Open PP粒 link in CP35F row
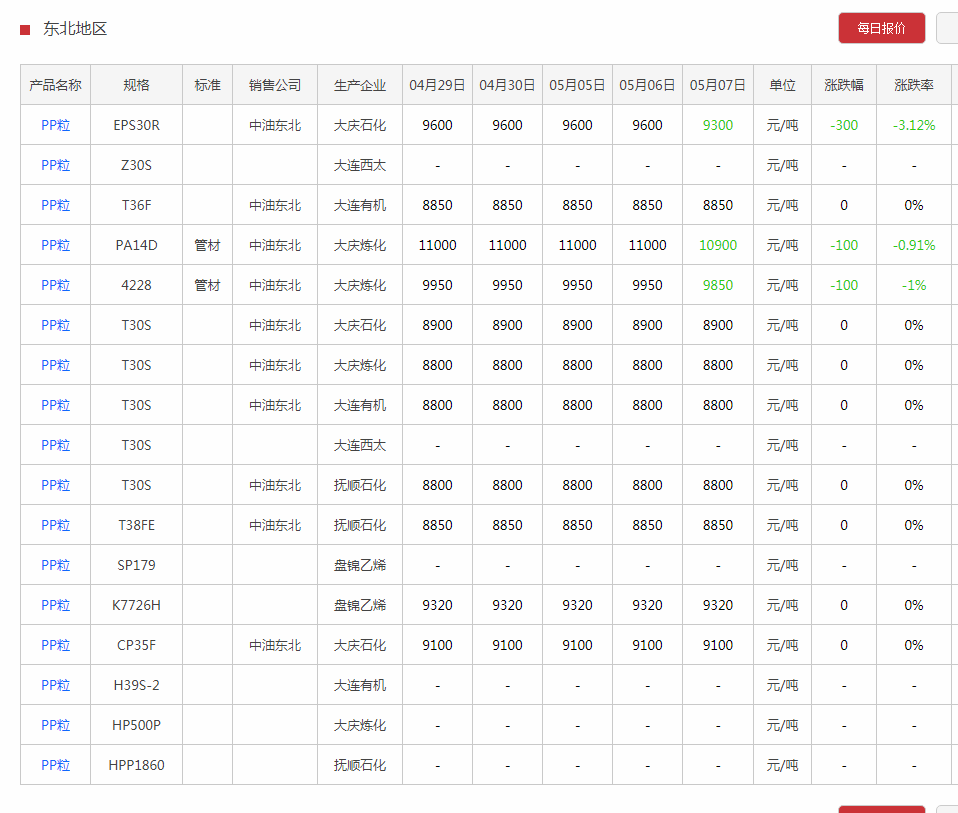Screen dimensions: 958x813 [x=56, y=645]
